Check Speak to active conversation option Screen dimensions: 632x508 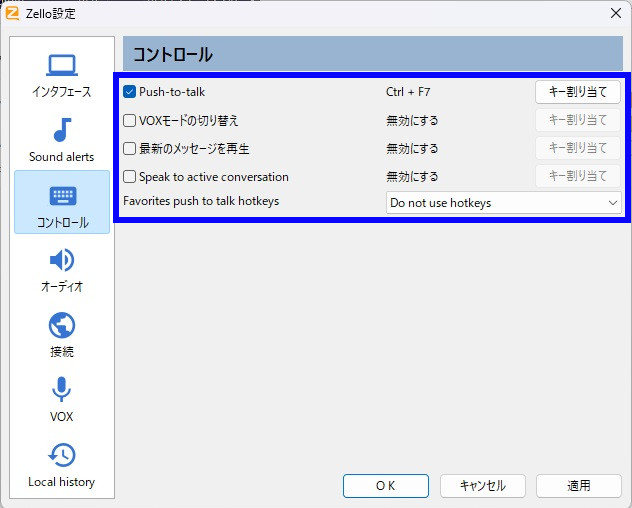130,176
